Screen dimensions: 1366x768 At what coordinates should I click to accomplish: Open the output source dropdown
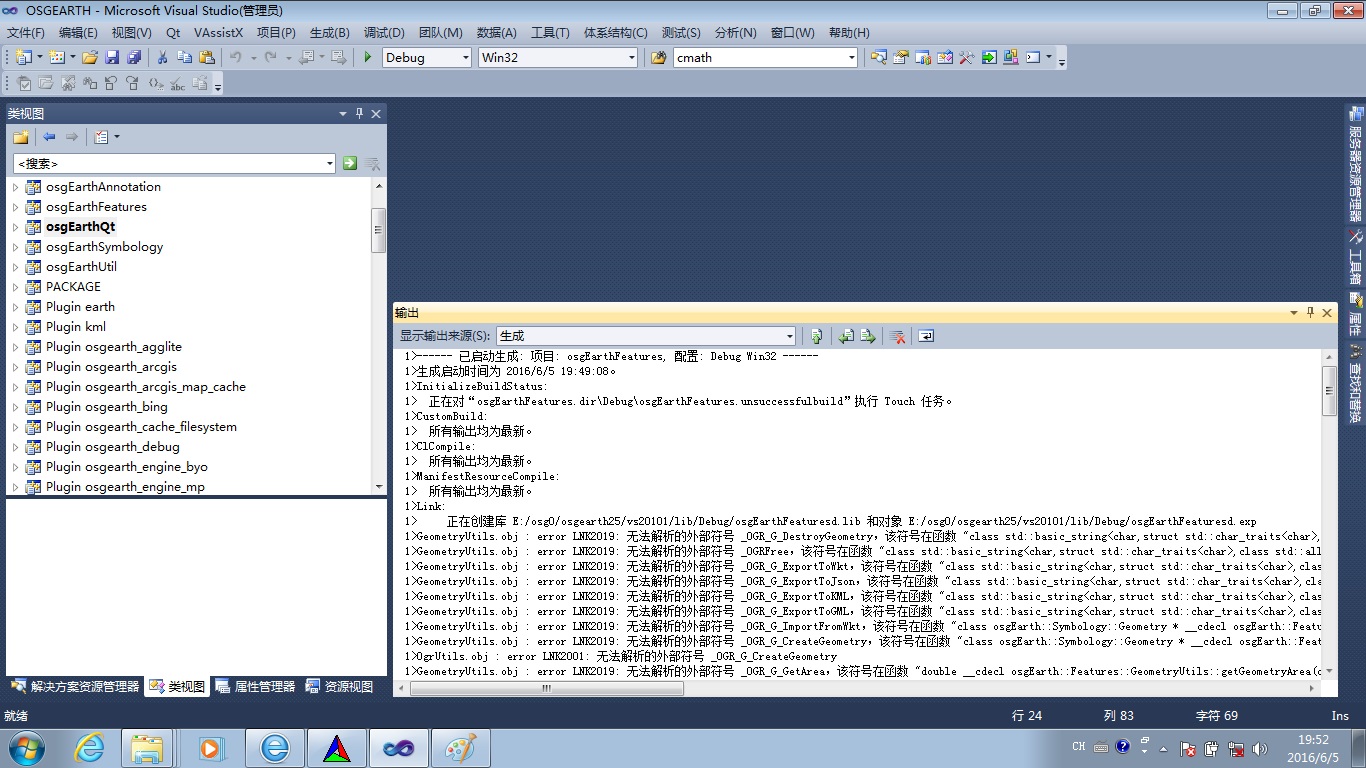(x=790, y=336)
